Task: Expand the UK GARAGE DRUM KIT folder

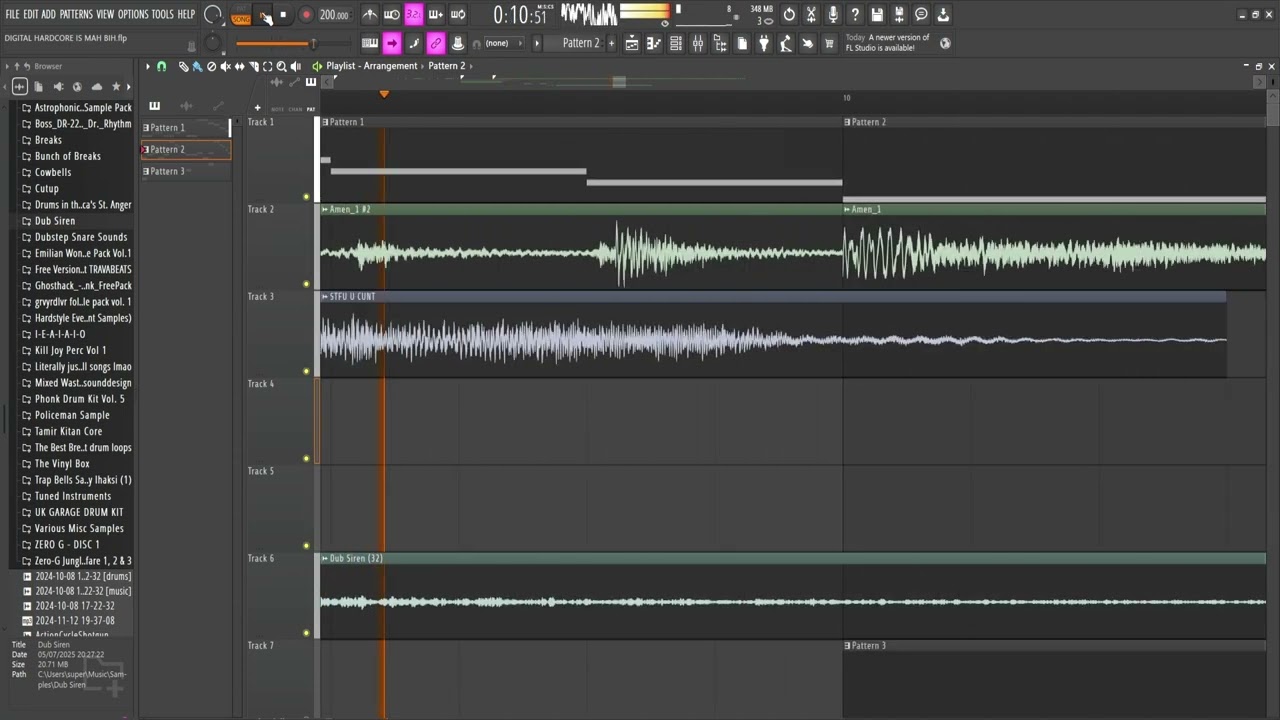Action: coord(79,512)
